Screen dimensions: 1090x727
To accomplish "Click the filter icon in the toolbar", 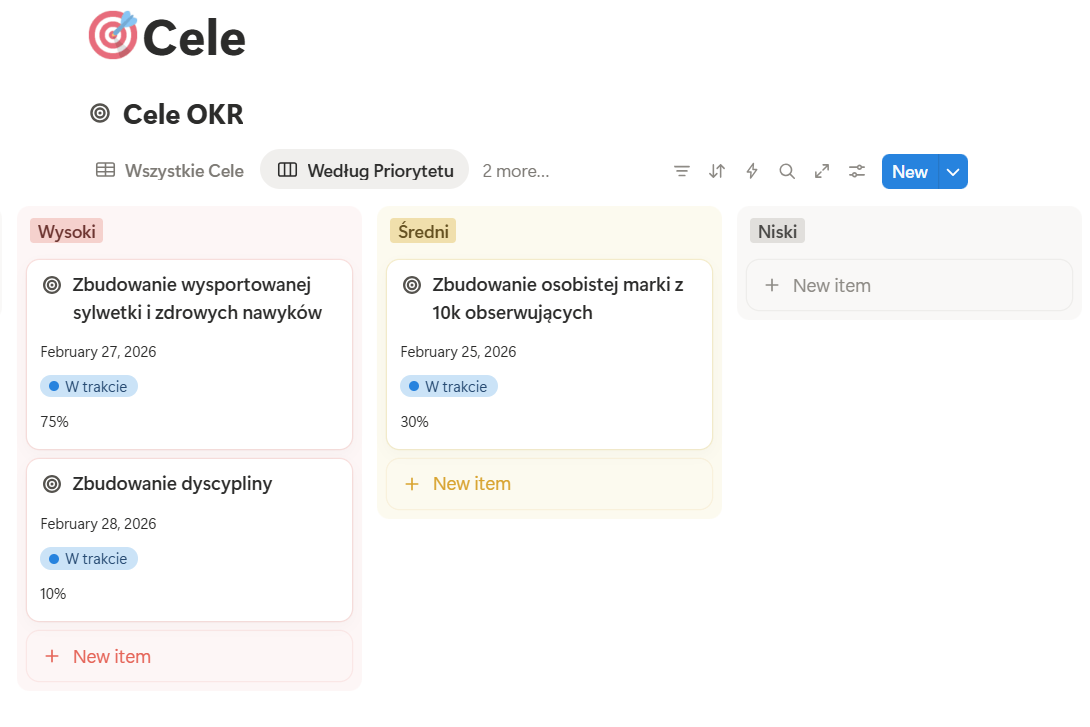I will (x=682, y=171).
